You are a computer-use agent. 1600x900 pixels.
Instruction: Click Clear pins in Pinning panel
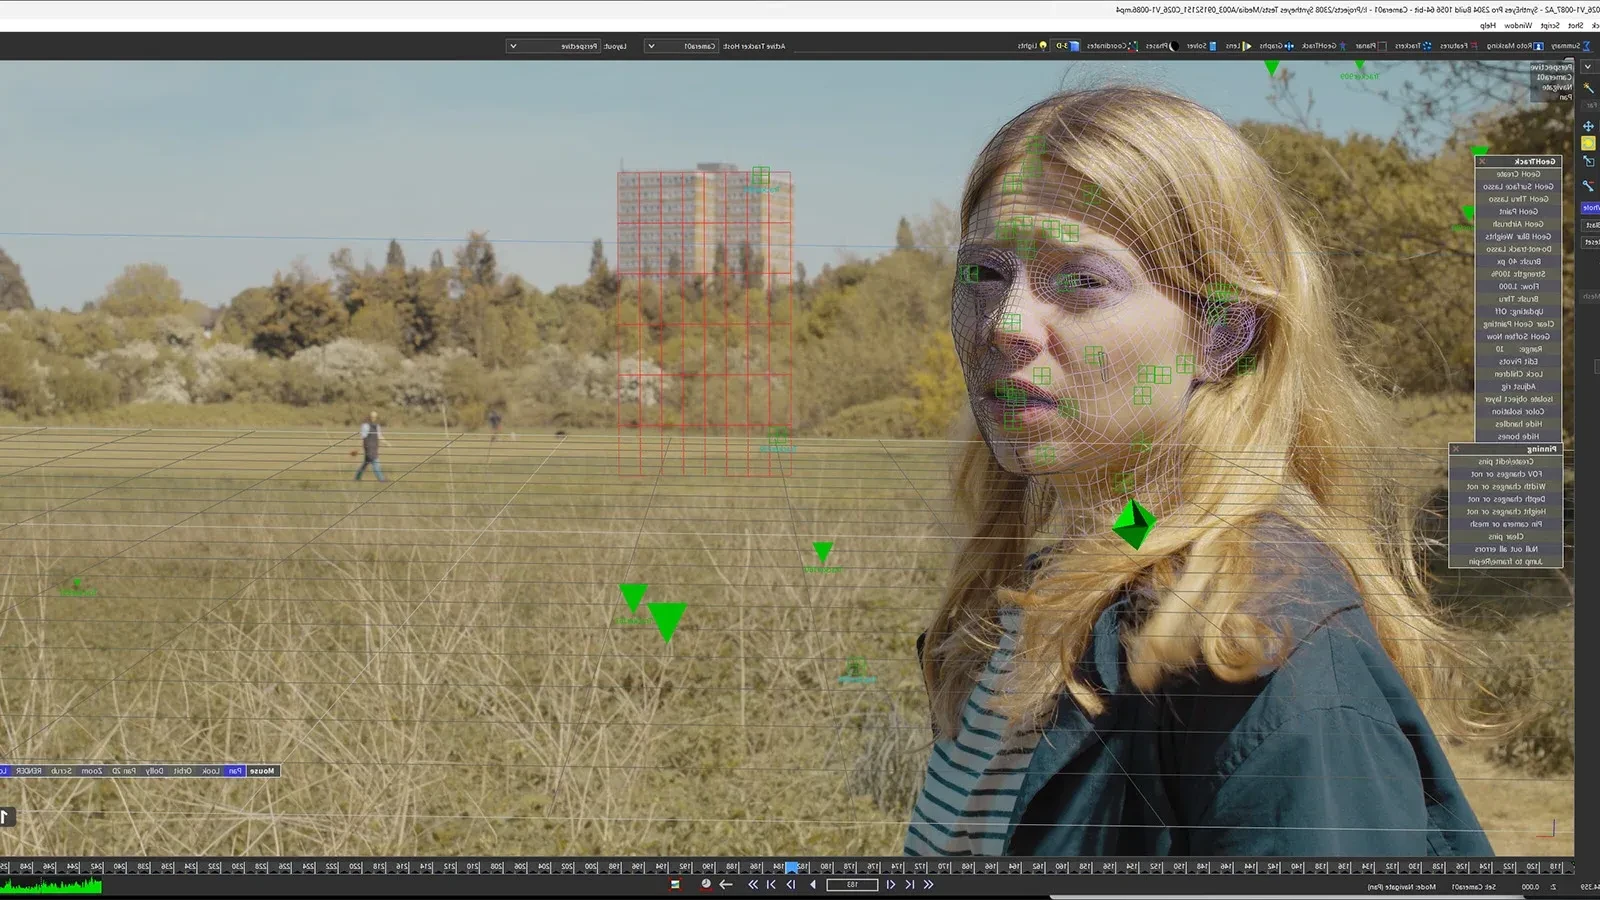(1506, 536)
